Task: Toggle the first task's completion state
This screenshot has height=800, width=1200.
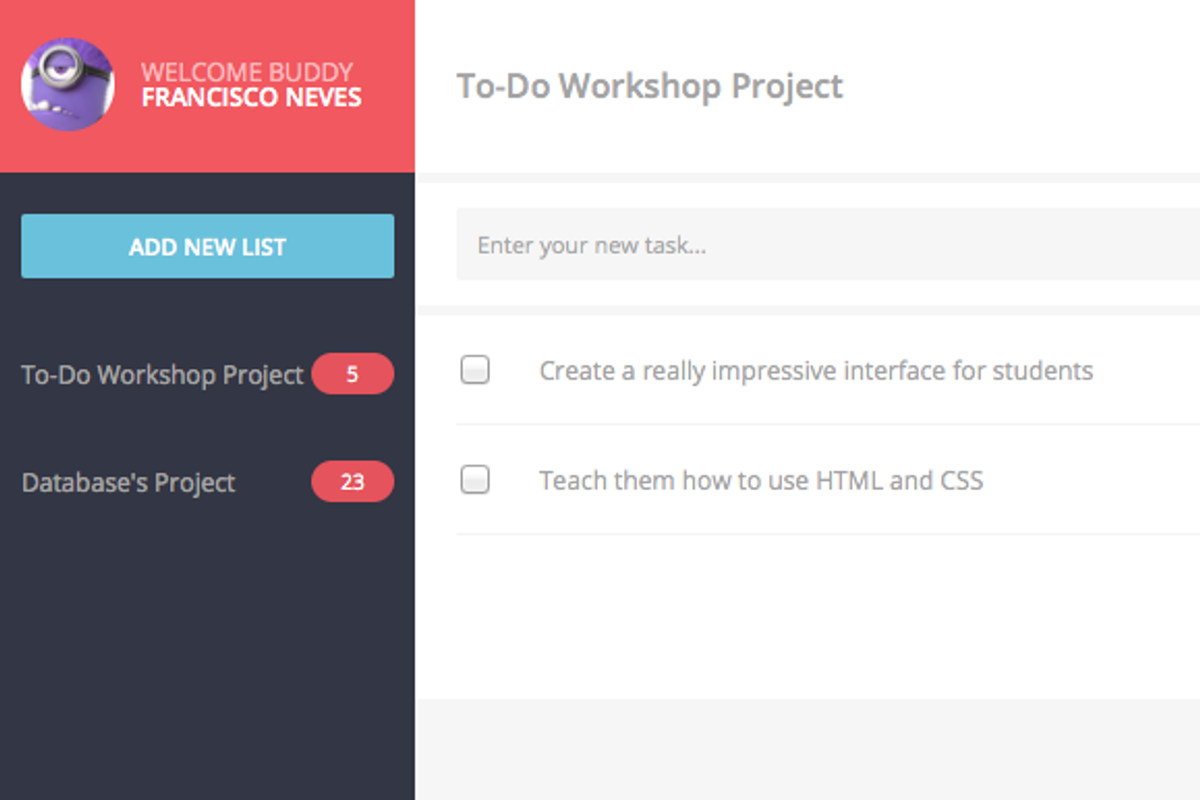Action: (474, 370)
